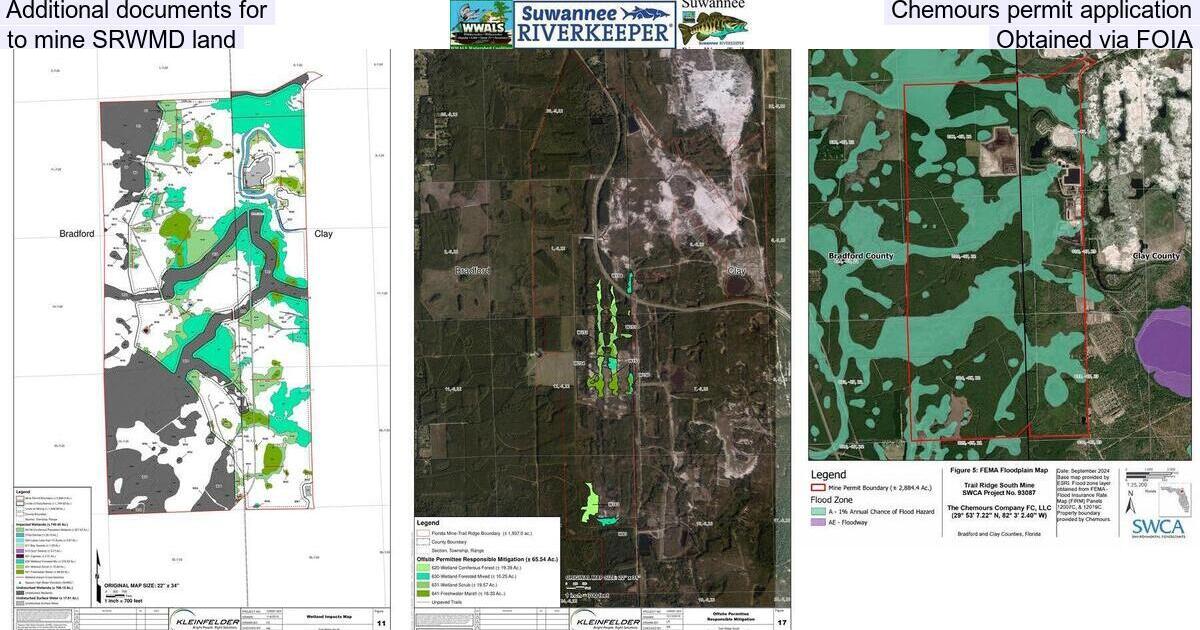Click the 641 Freshwater Marsh swatch
The height and width of the screenshot is (630, 1200).
[x=424, y=594]
